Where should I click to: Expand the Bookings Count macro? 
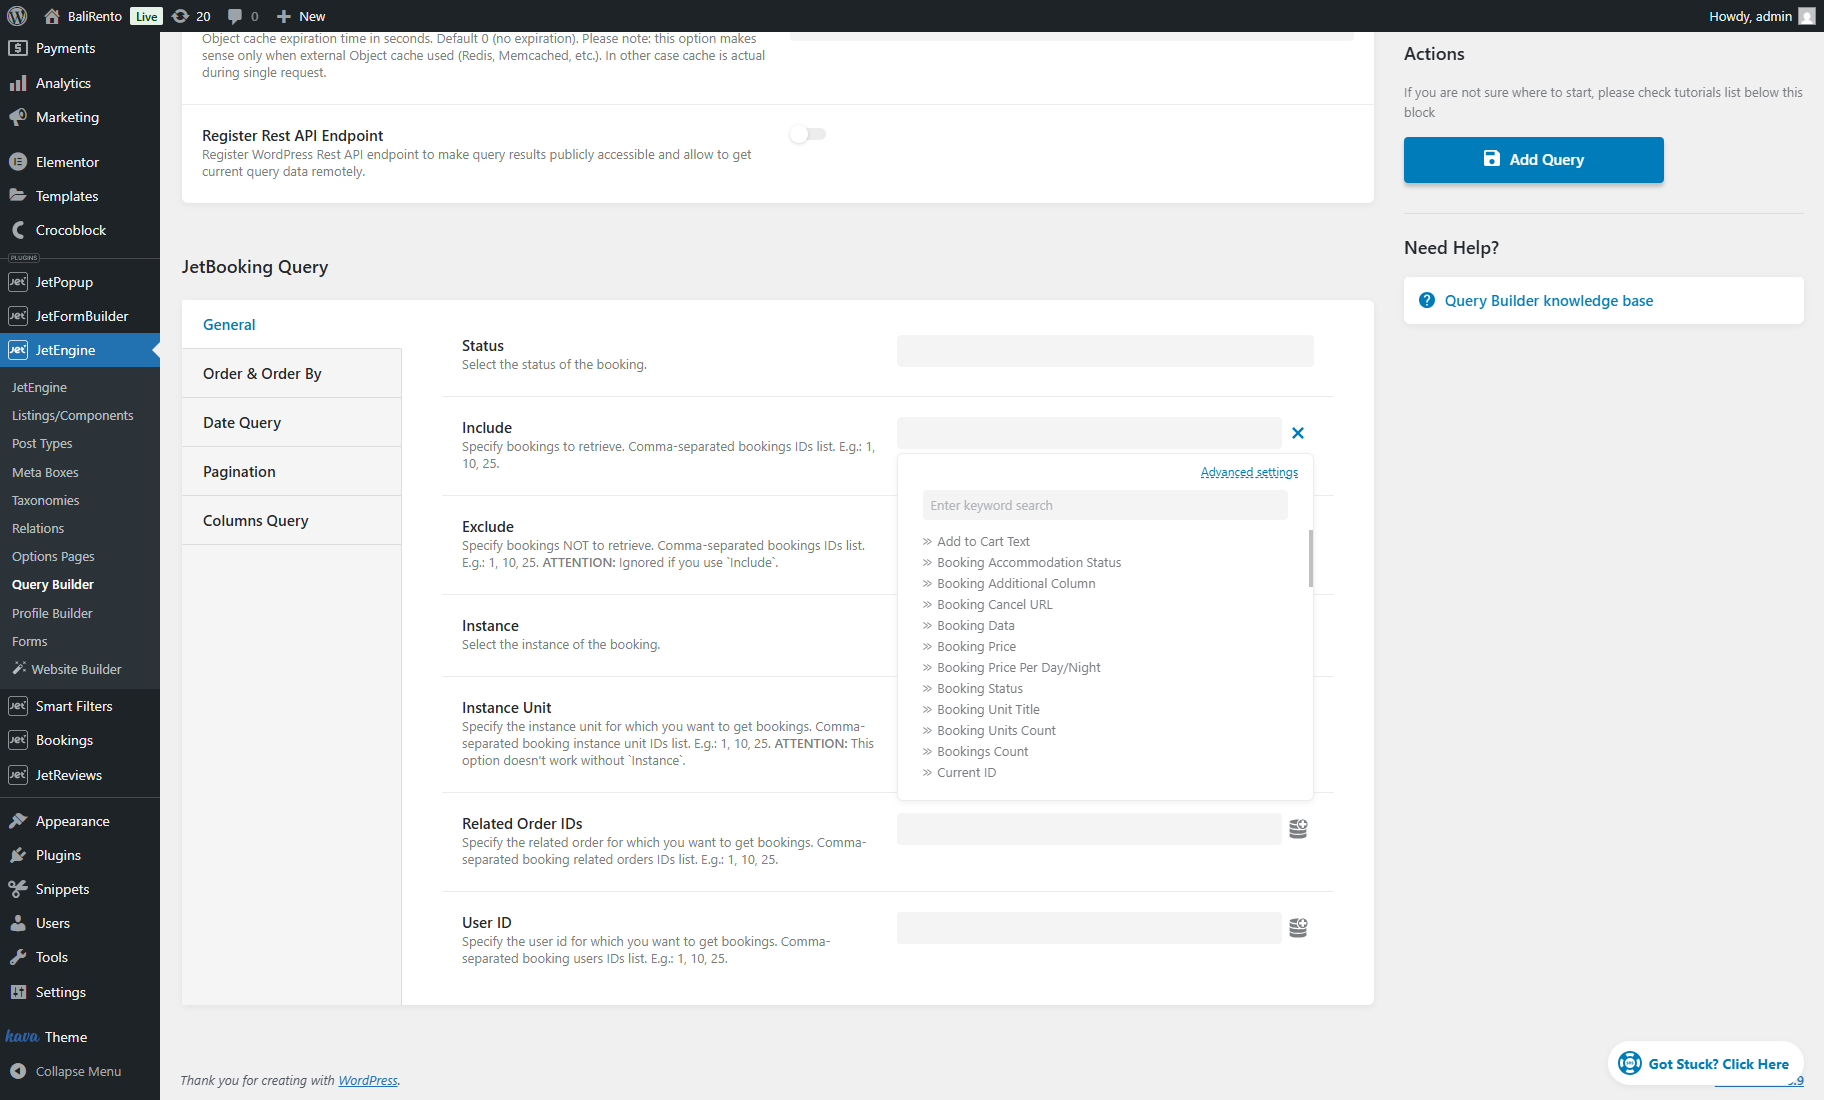(x=976, y=751)
